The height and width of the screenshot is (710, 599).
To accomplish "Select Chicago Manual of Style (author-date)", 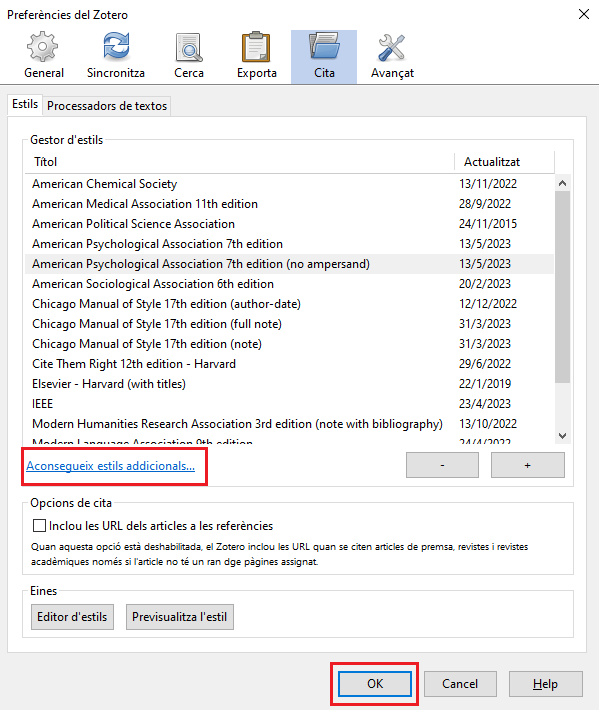I will point(289,304).
